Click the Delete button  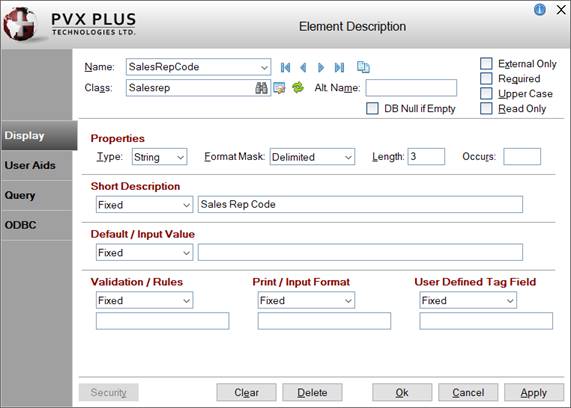(312, 392)
